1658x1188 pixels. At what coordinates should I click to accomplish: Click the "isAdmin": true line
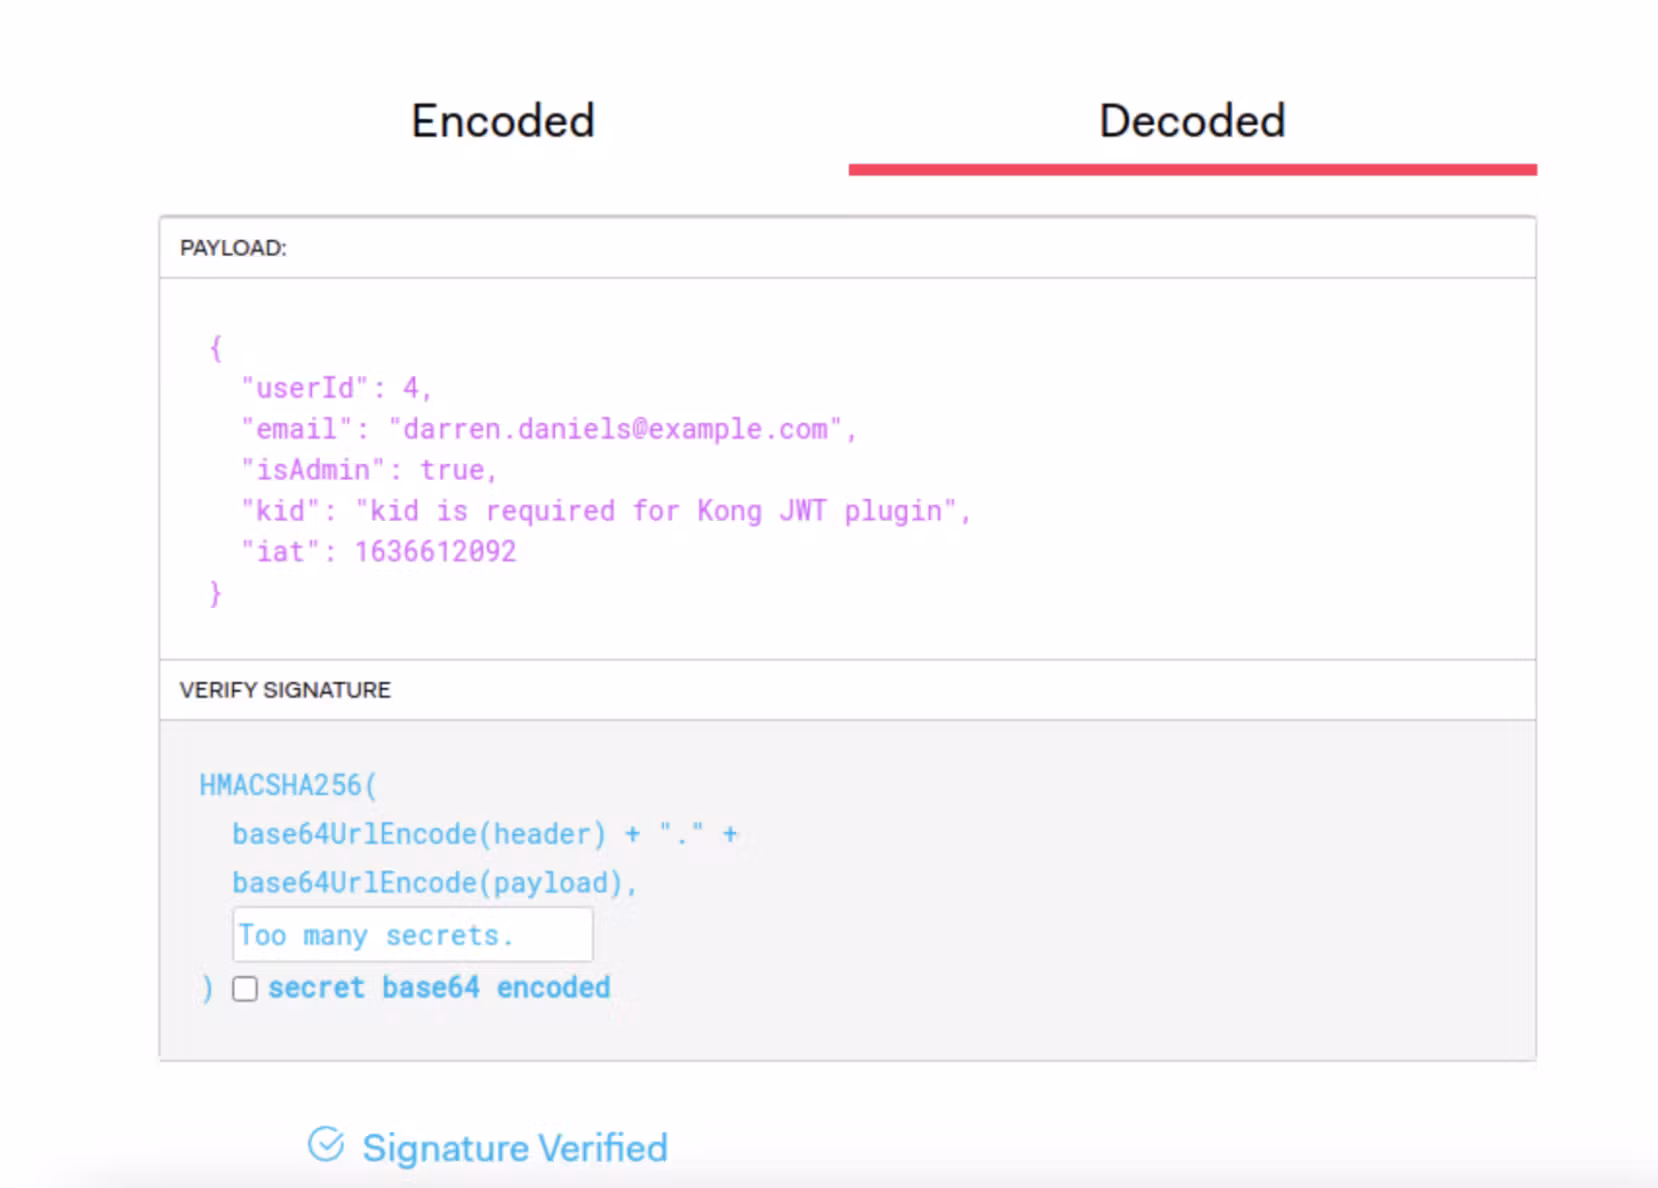coord(368,470)
